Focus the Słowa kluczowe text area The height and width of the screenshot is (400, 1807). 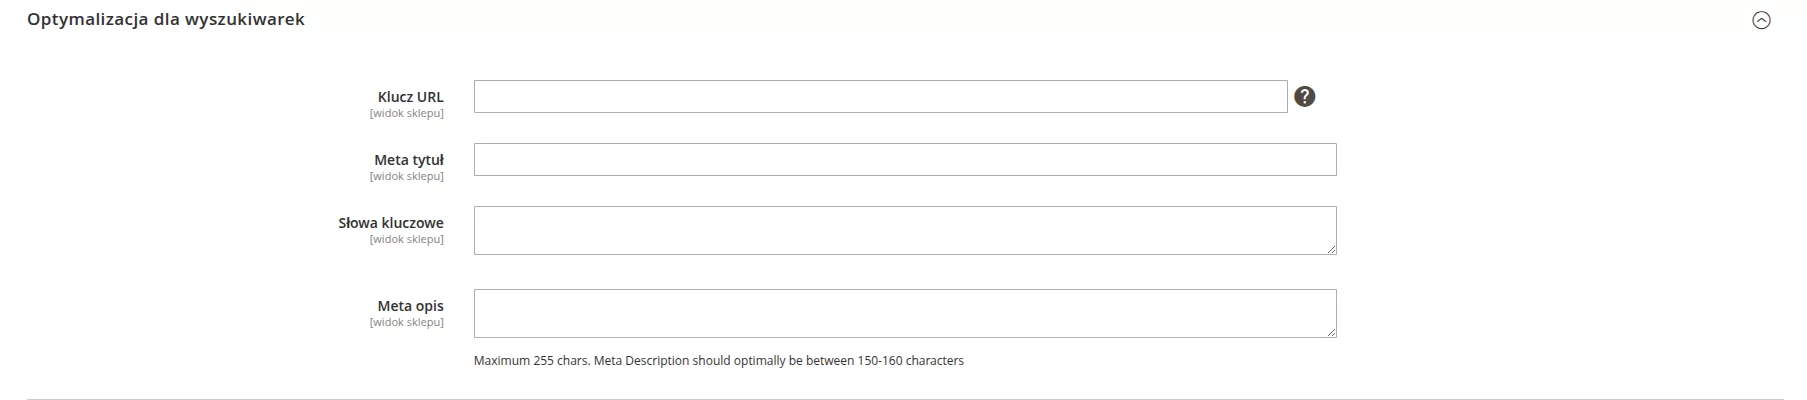[x=904, y=230]
